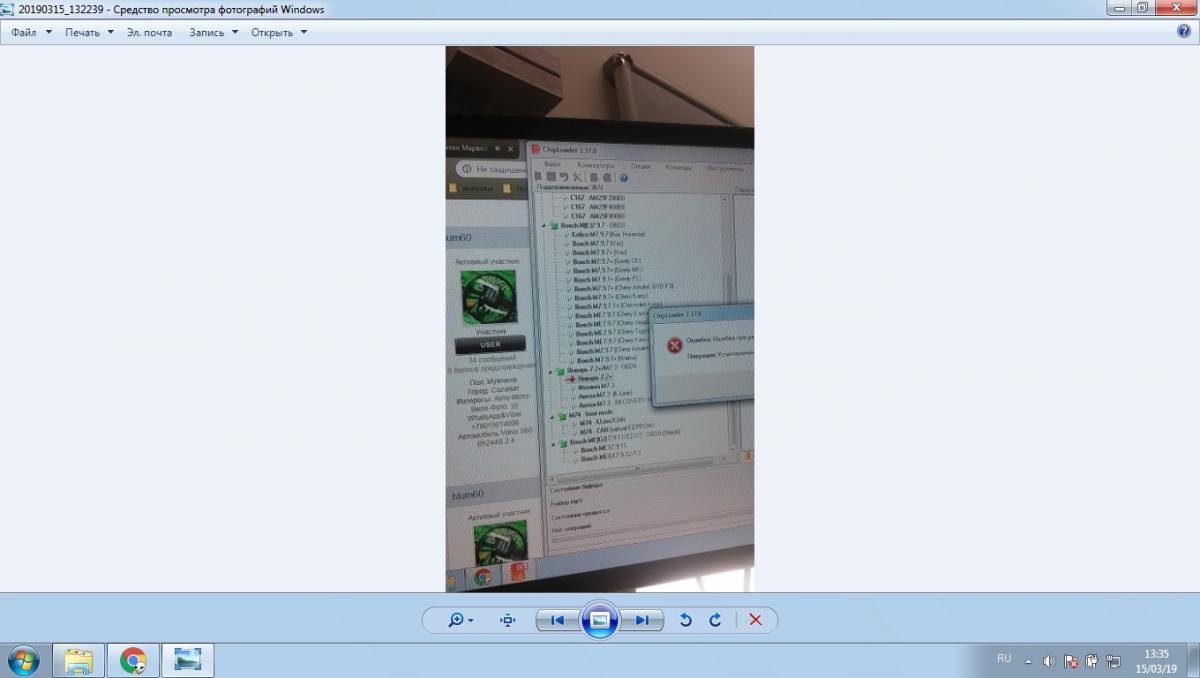Click the RU language indicator
This screenshot has height=678, width=1200.
[1004, 658]
